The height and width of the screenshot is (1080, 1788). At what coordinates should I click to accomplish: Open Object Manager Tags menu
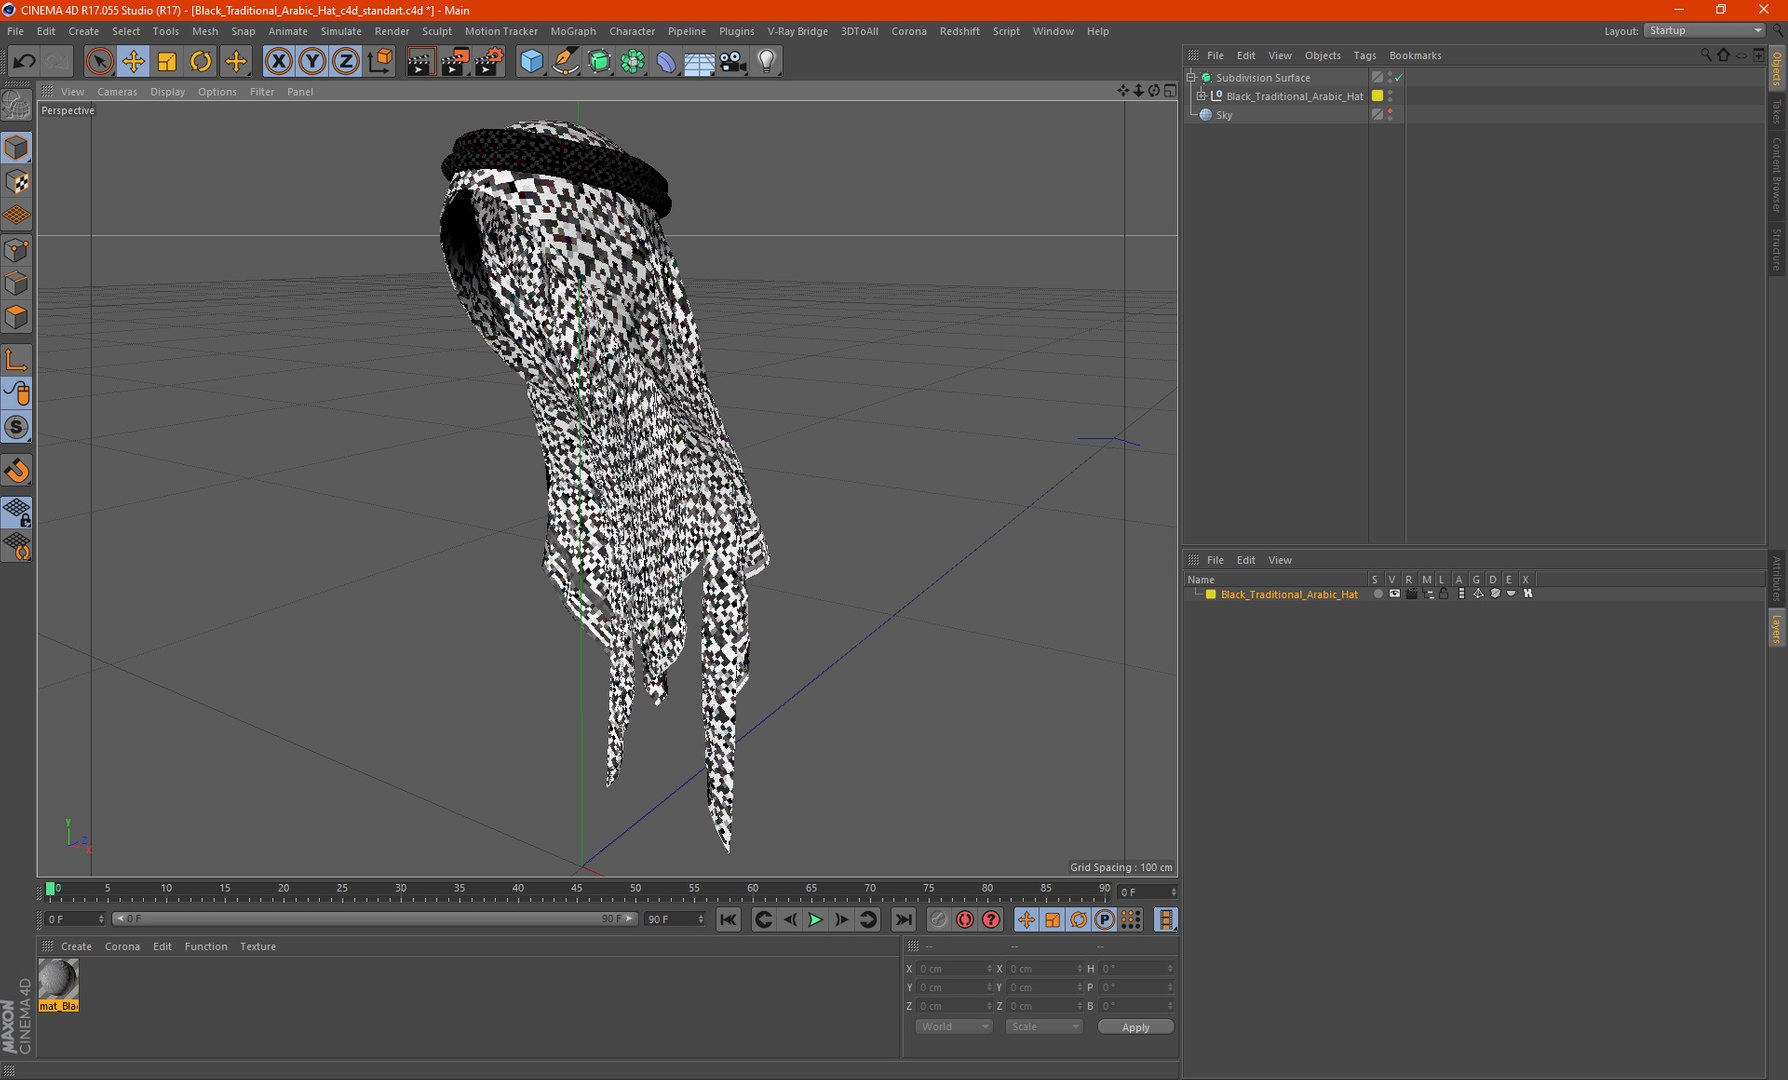1365,56
